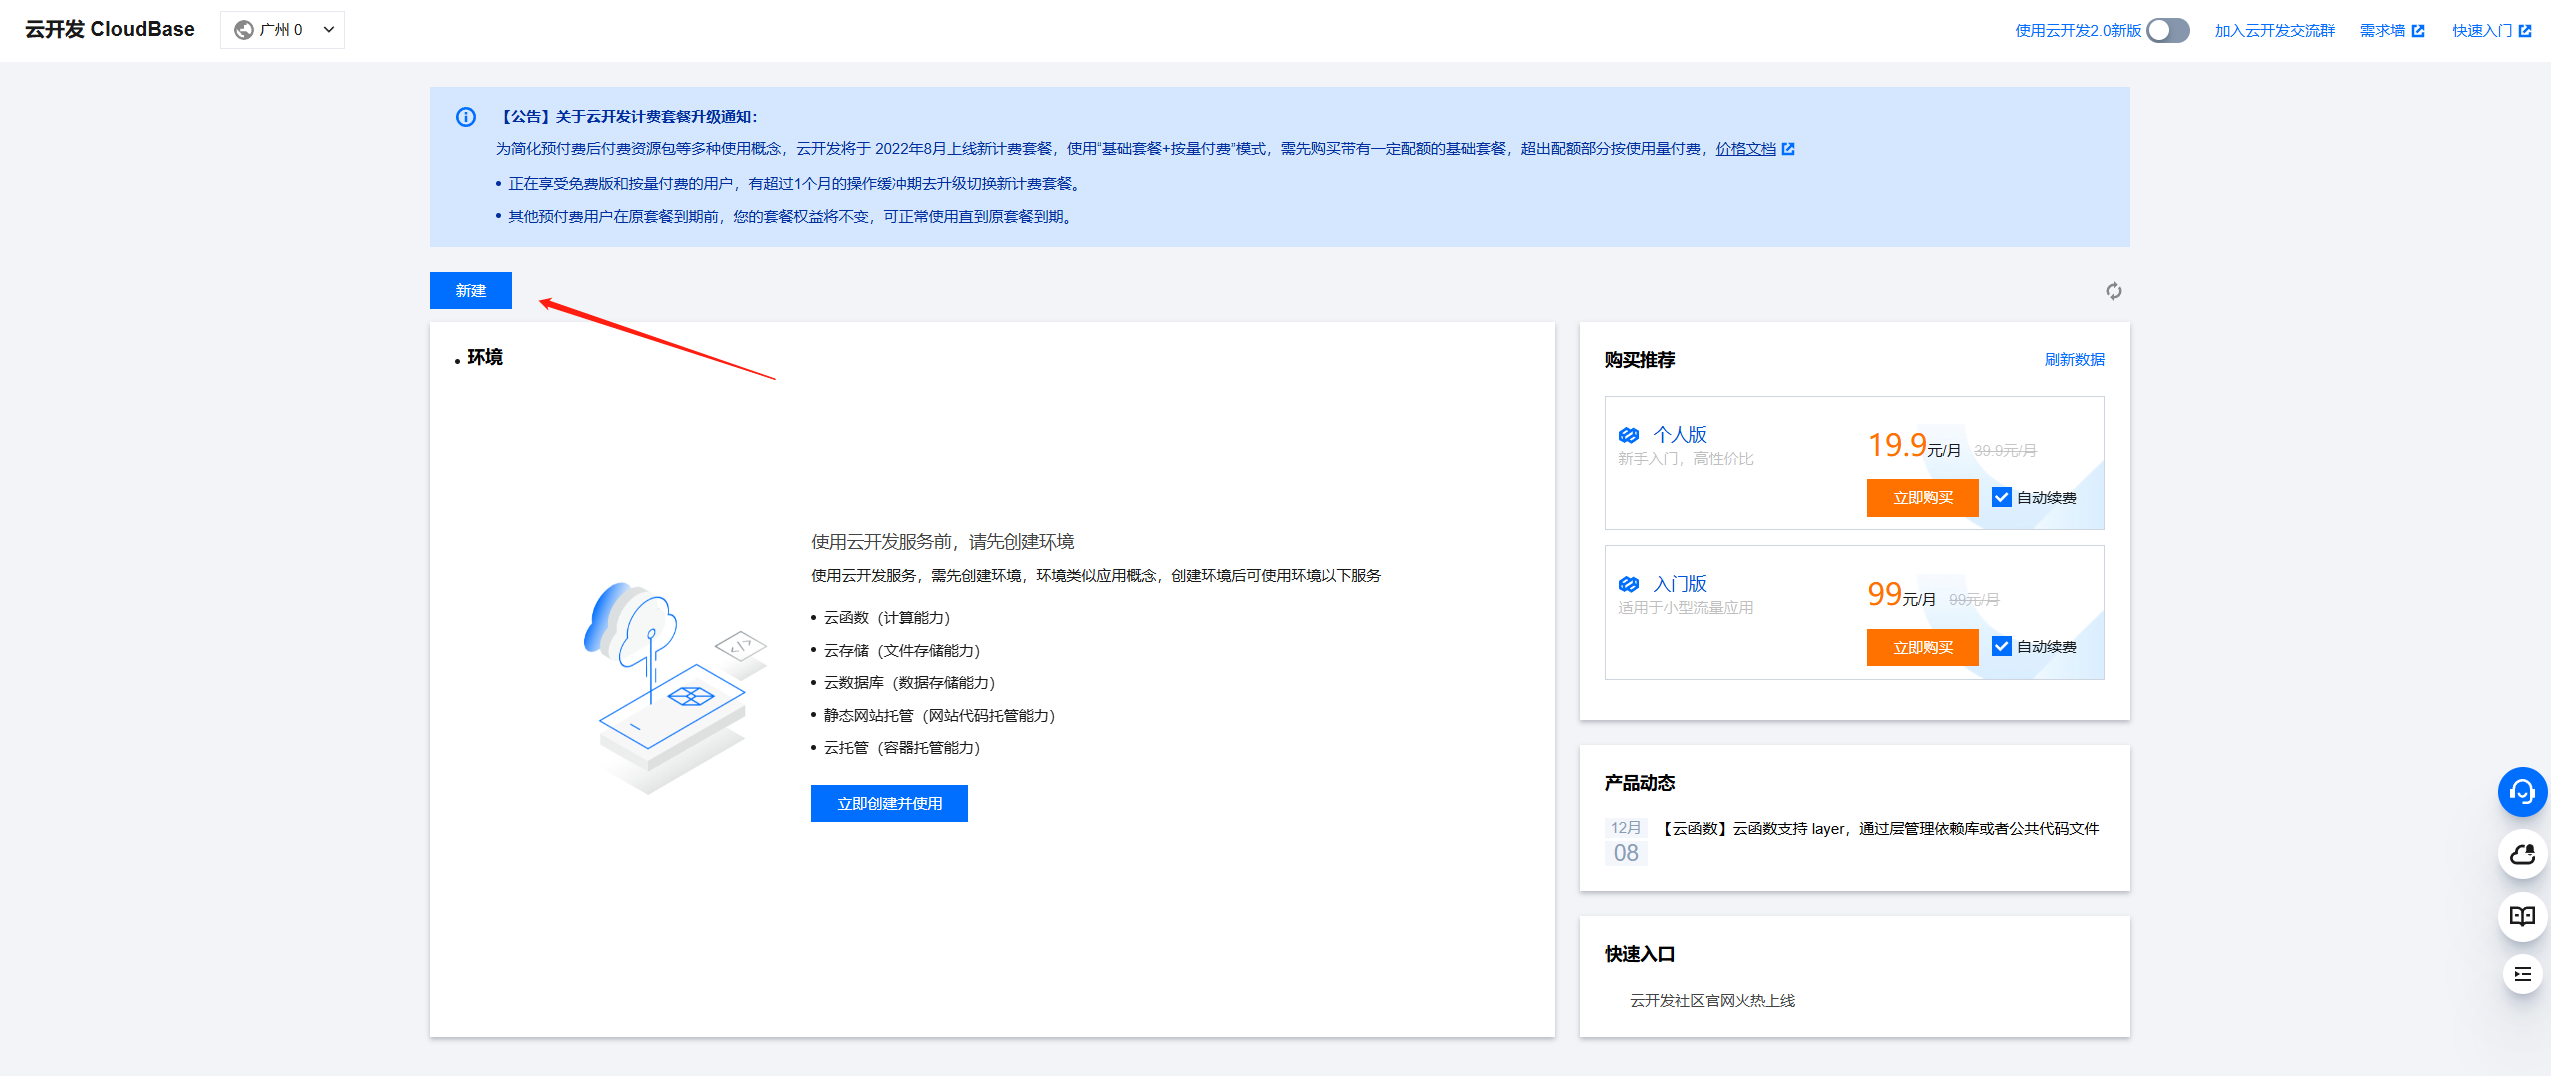Click the 19.9元/月 price text

[1914, 446]
